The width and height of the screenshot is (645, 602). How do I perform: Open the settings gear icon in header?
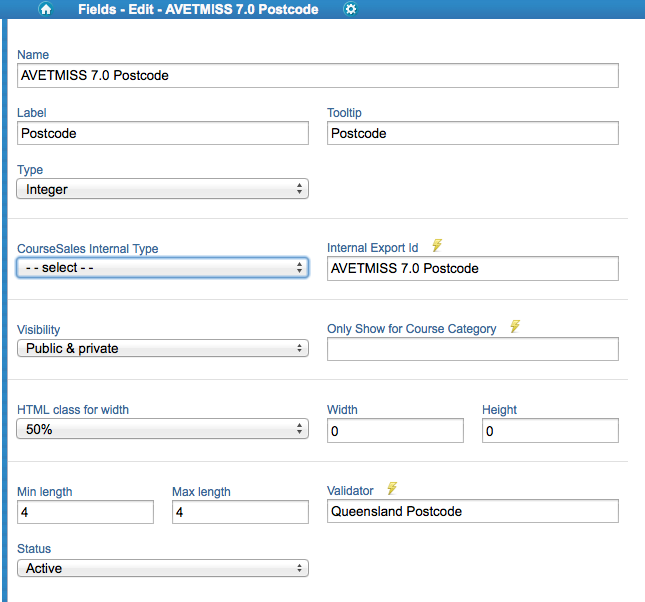tap(350, 9)
